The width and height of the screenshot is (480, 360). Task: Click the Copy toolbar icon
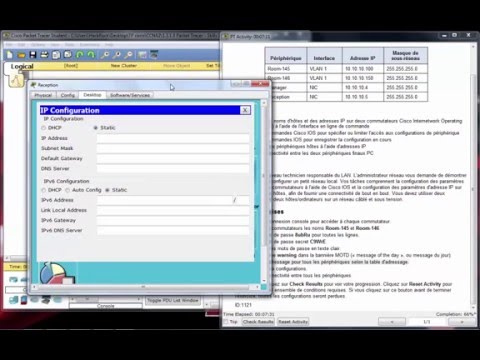[x=56, y=55]
